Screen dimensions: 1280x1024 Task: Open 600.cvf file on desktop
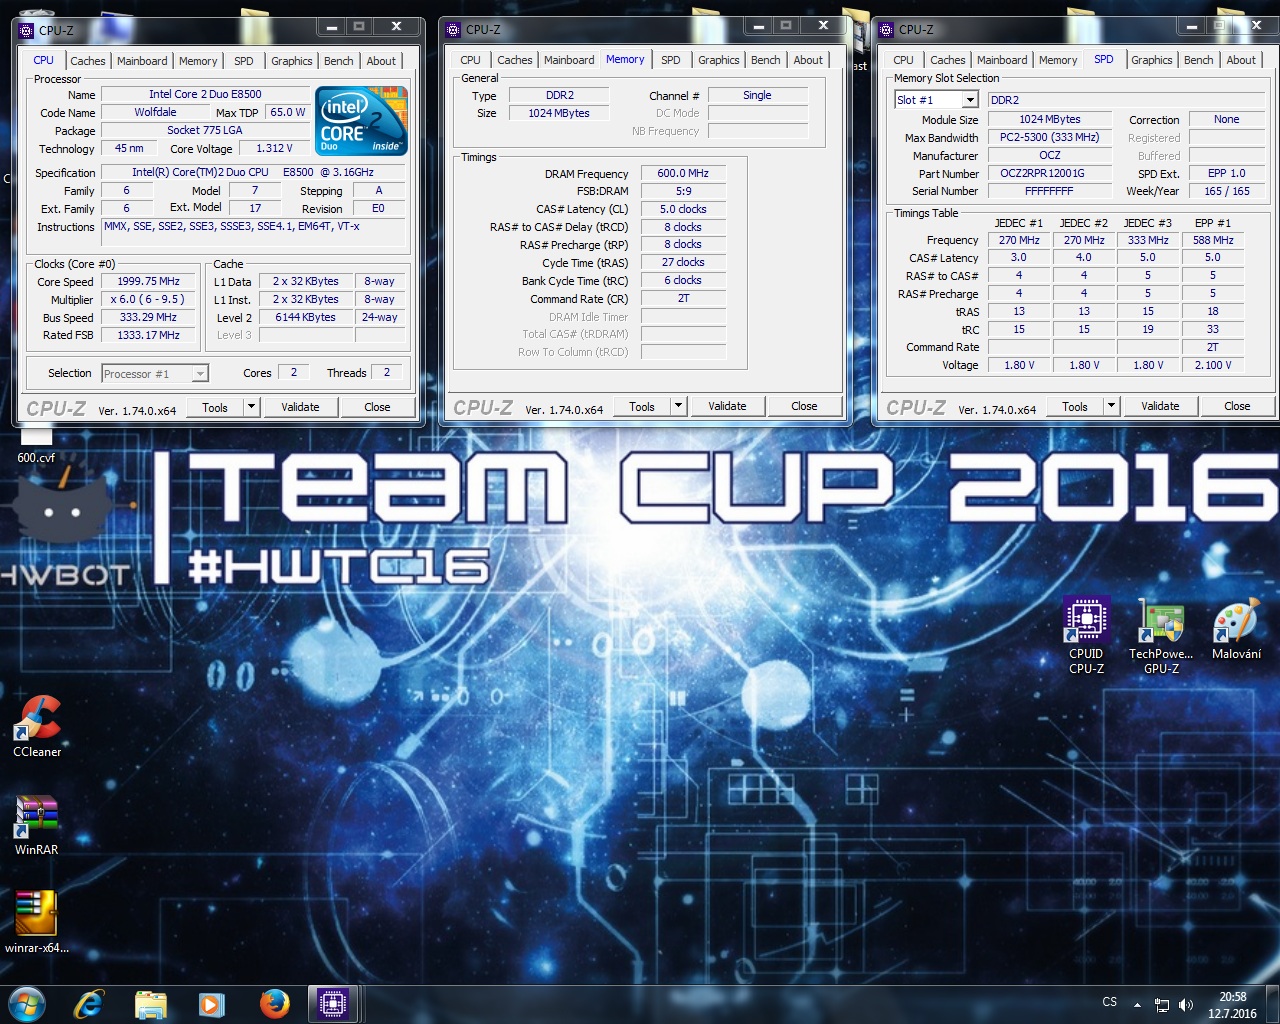(36, 446)
